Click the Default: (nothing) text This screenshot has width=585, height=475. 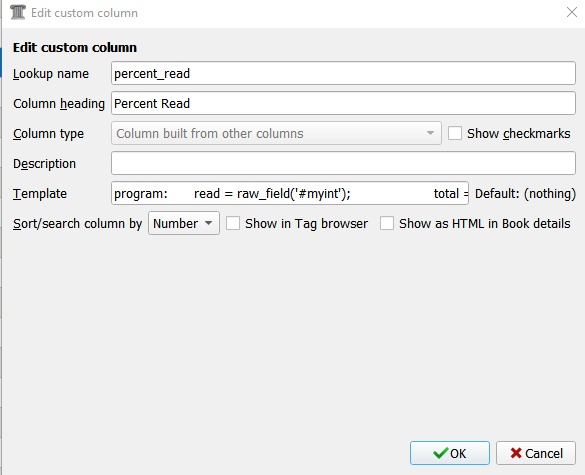pyautogui.click(x=525, y=194)
